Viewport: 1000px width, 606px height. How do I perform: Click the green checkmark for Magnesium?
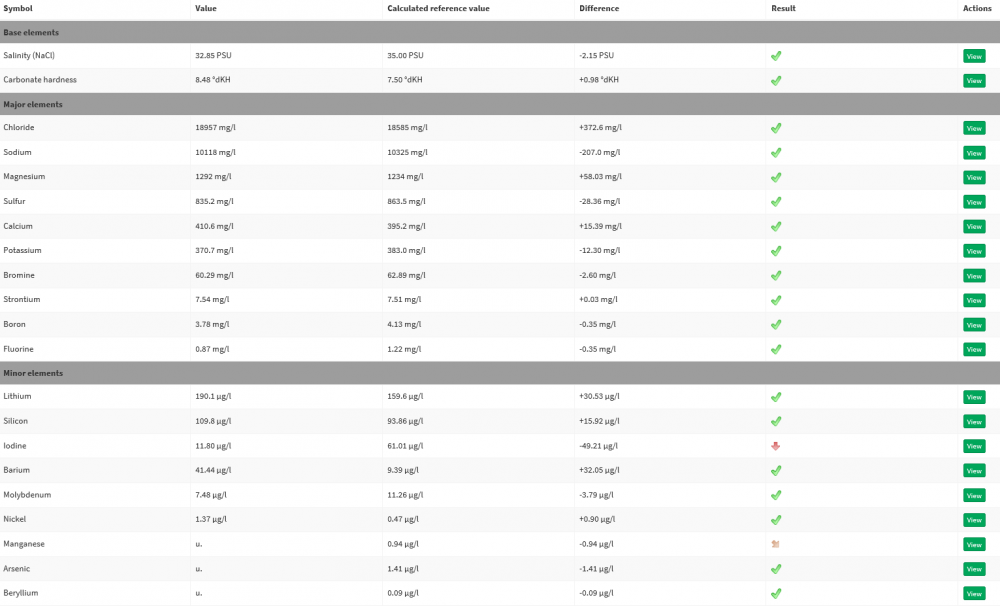(776, 177)
